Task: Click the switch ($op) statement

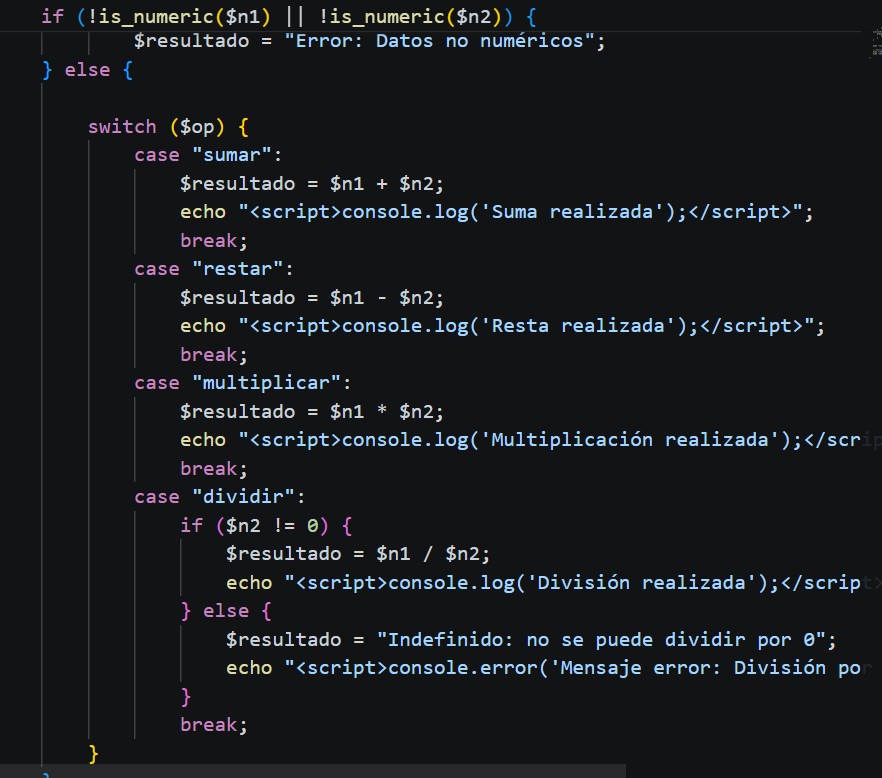Action: [168, 127]
